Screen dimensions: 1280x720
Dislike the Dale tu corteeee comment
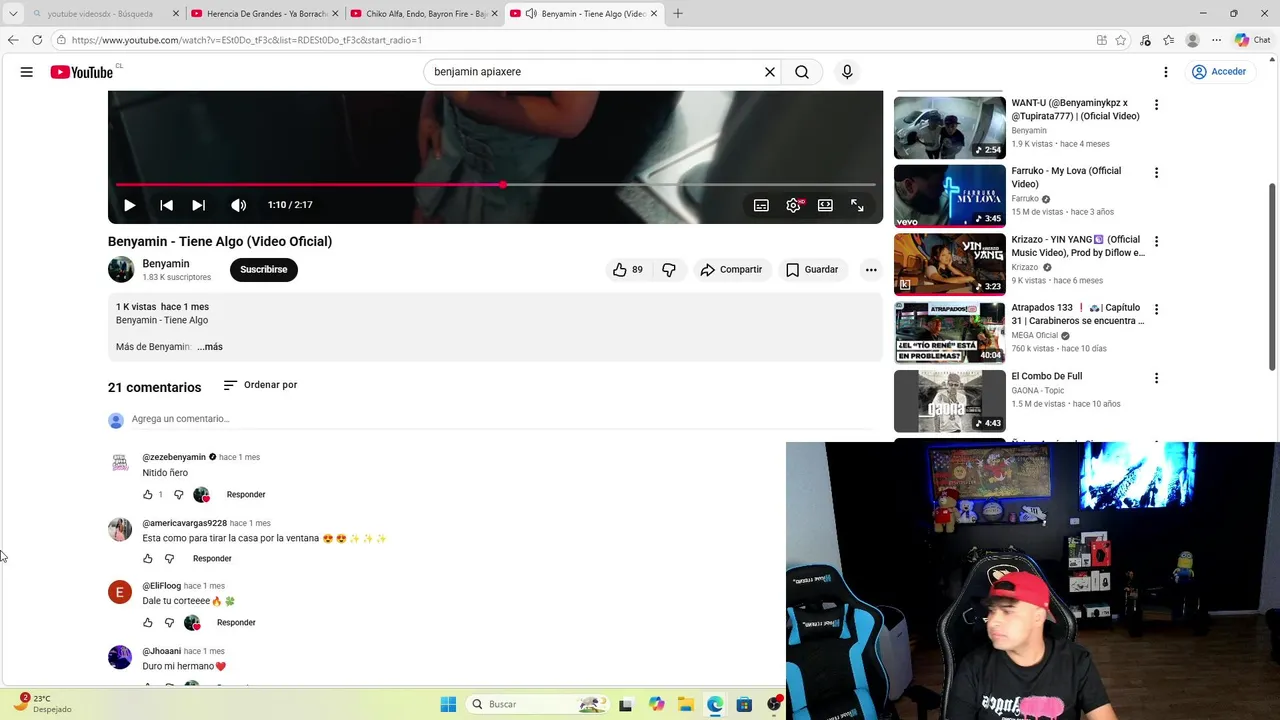tap(169, 623)
